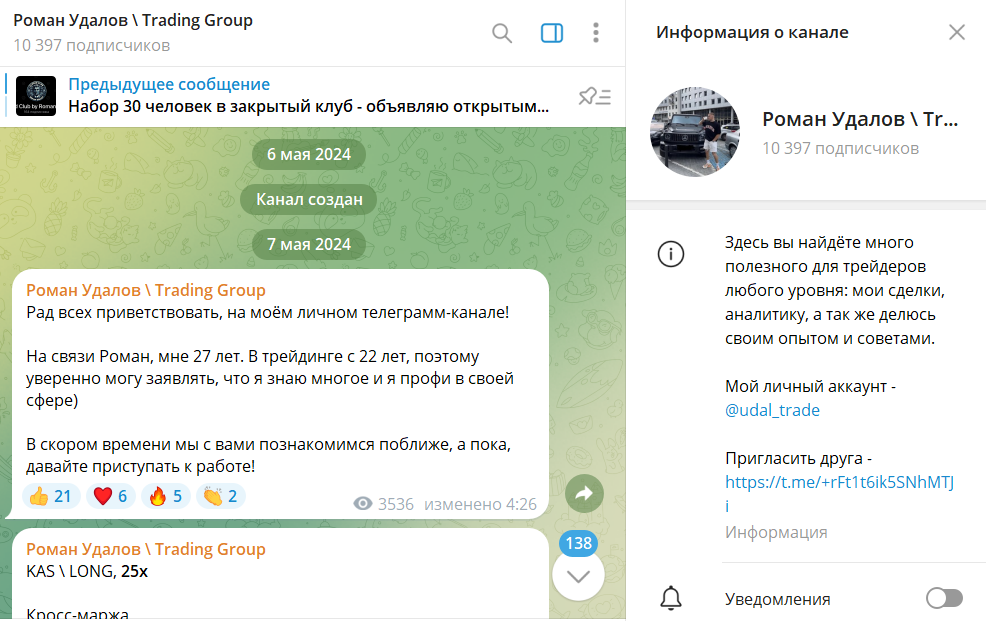Screen dimensions: 986x621
Task: Click 'KAS \ LONG, 25x' message text
Action: [x=87, y=571]
